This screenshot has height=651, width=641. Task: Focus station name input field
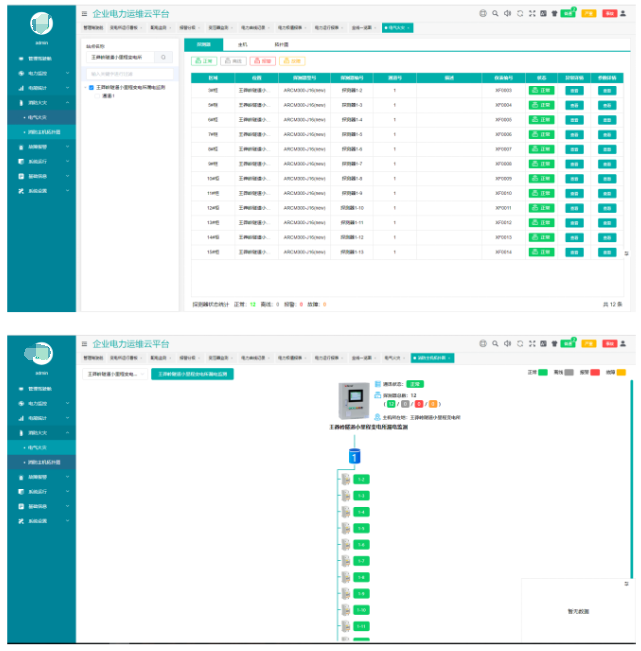[x=120, y=57]
